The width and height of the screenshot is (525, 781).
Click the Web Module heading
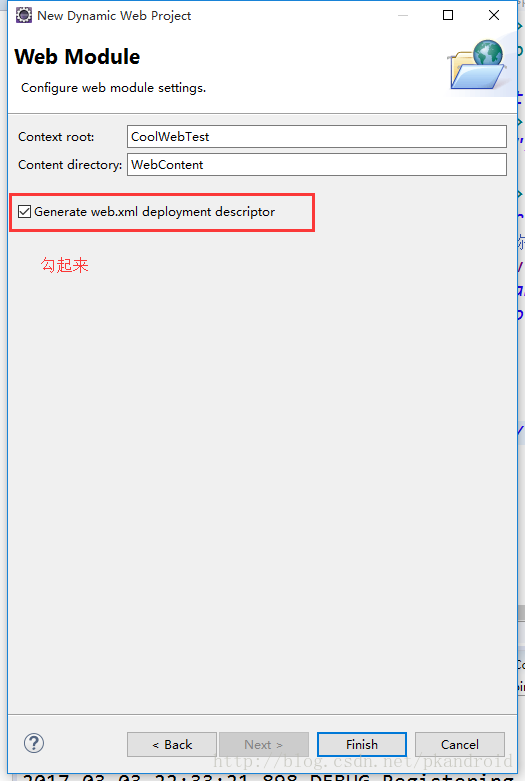pyautogui.click(x=77, y=57)
